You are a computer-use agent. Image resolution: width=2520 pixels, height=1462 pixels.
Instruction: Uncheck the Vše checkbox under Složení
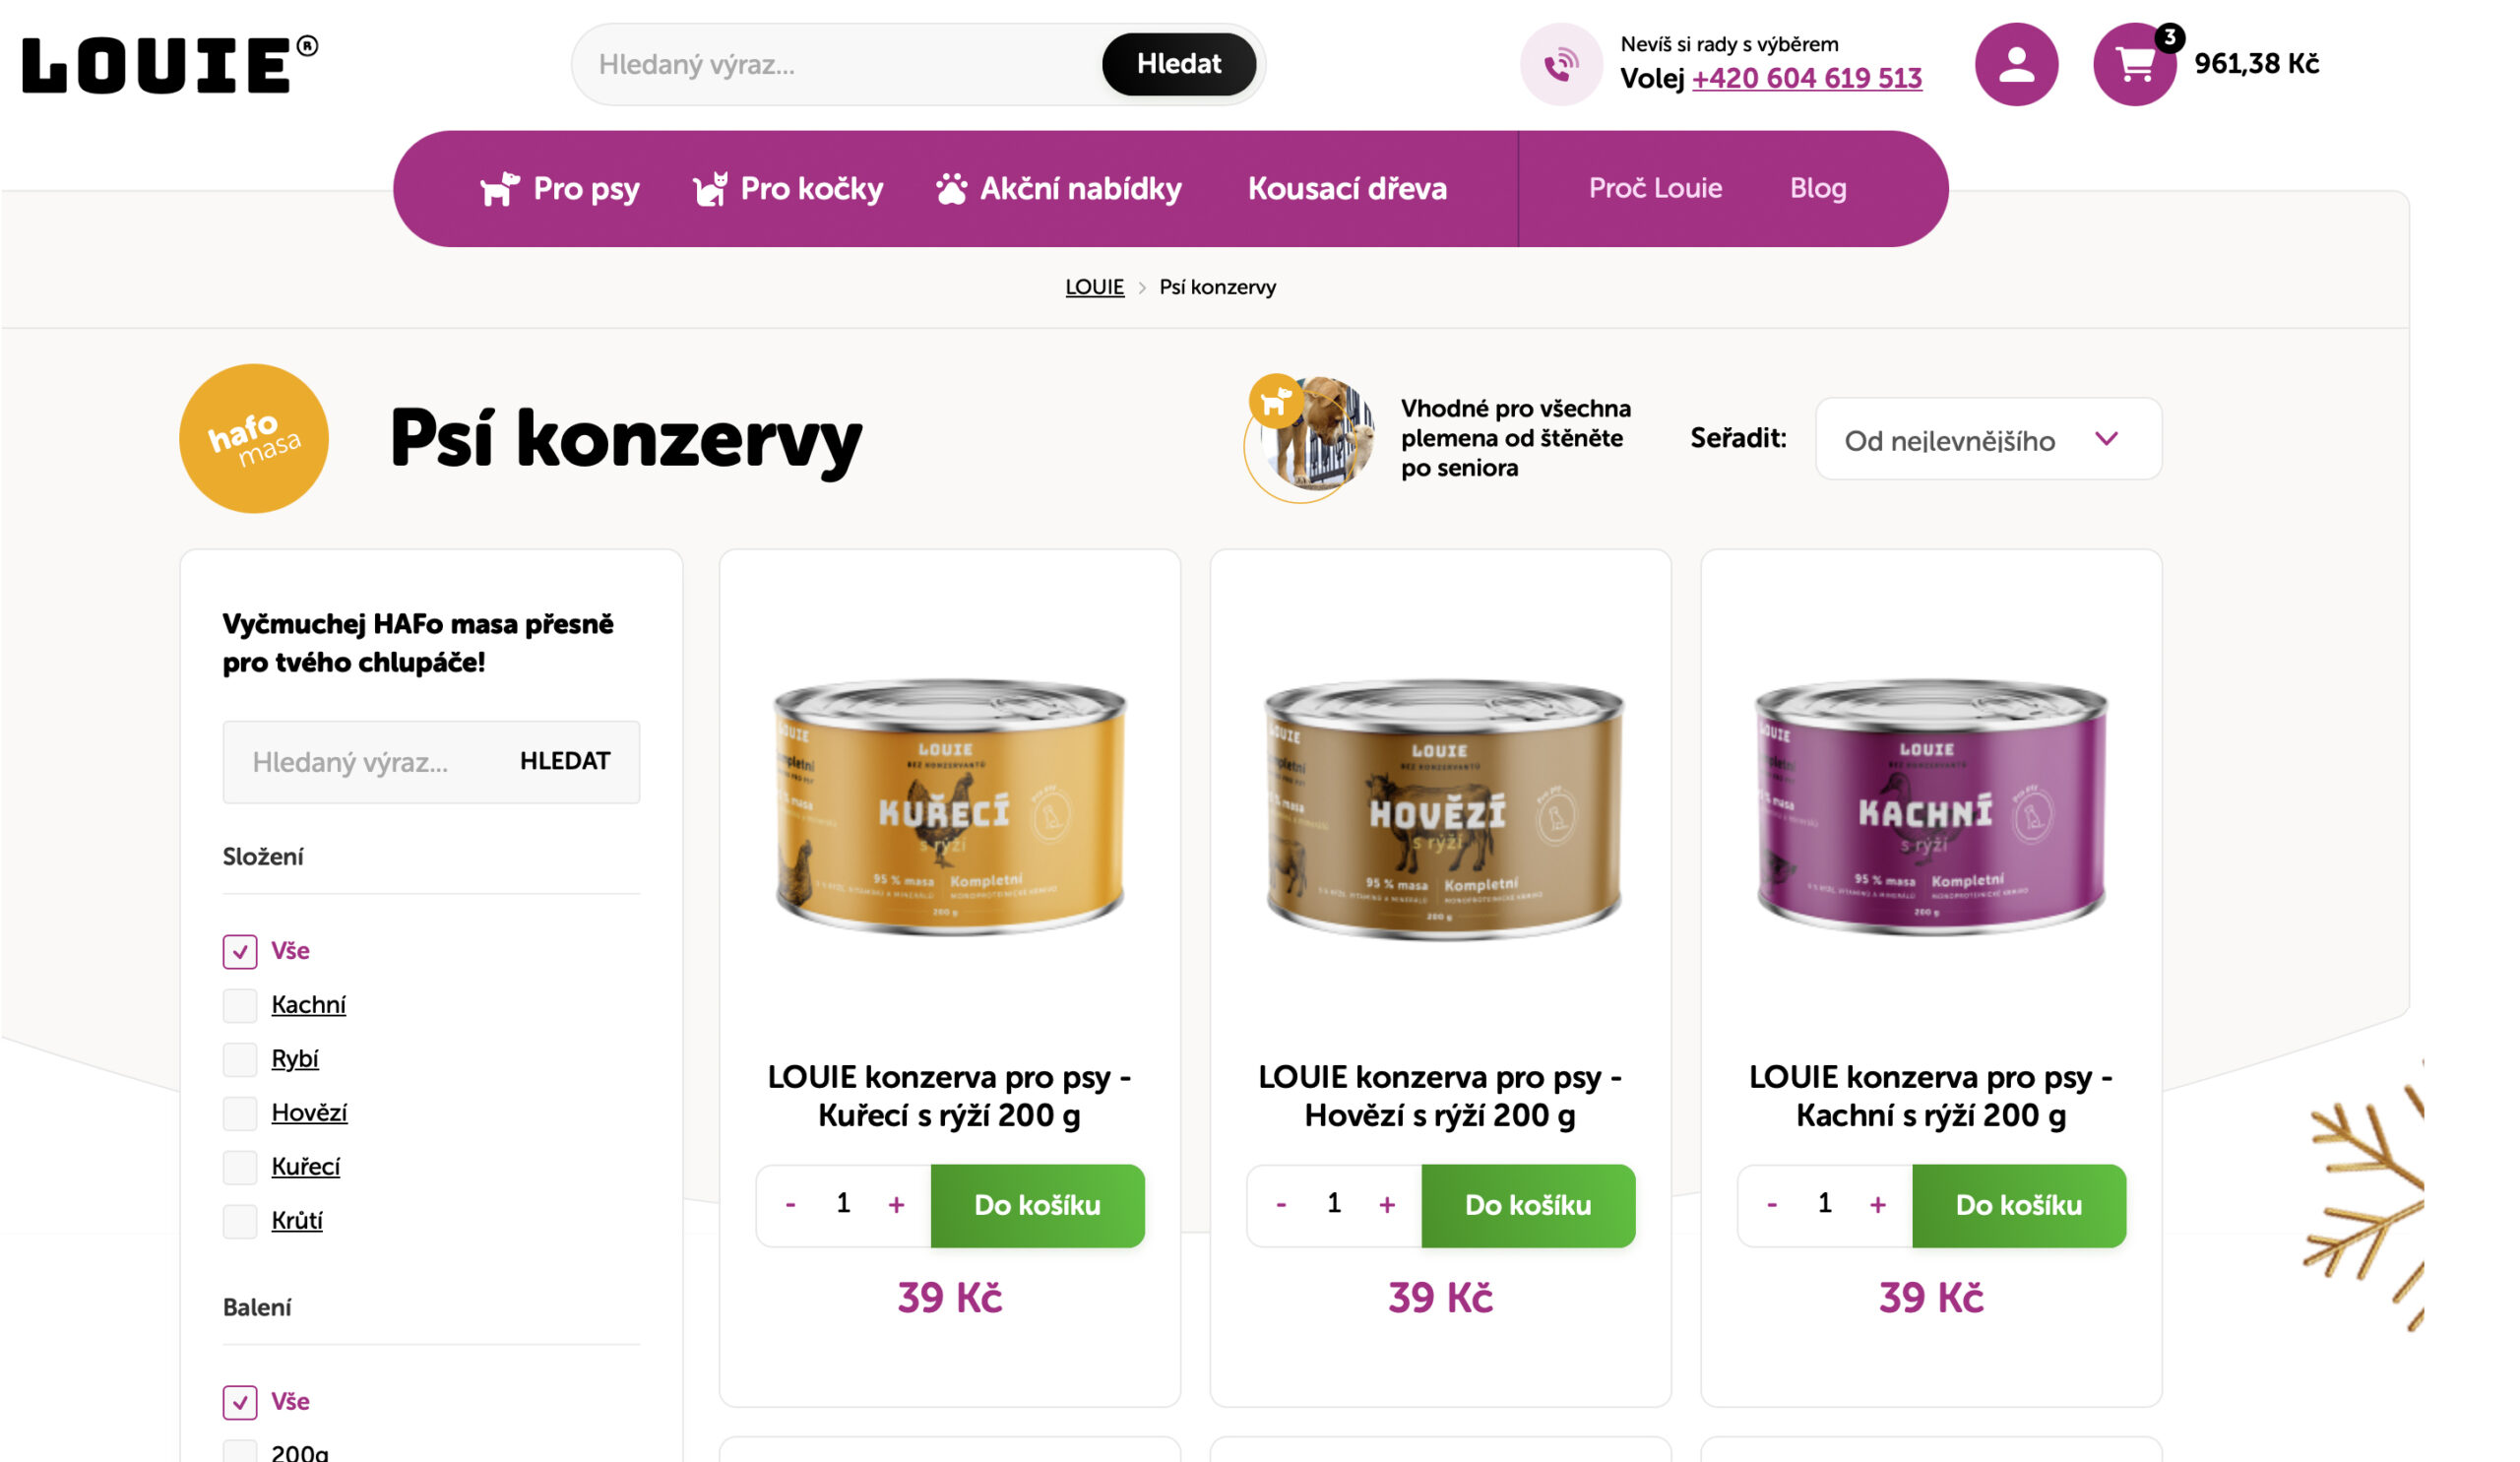240,951
